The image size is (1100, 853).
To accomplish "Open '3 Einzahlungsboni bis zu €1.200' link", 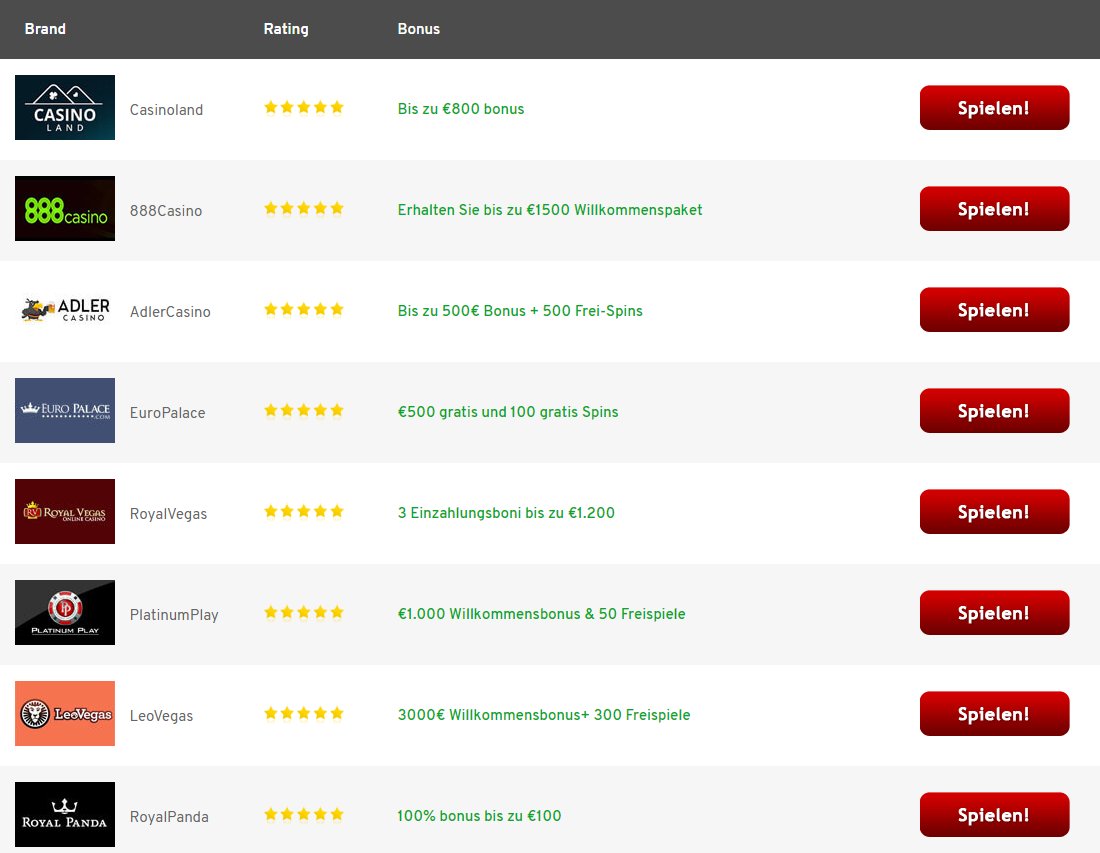I will click(x=506, y=513).
